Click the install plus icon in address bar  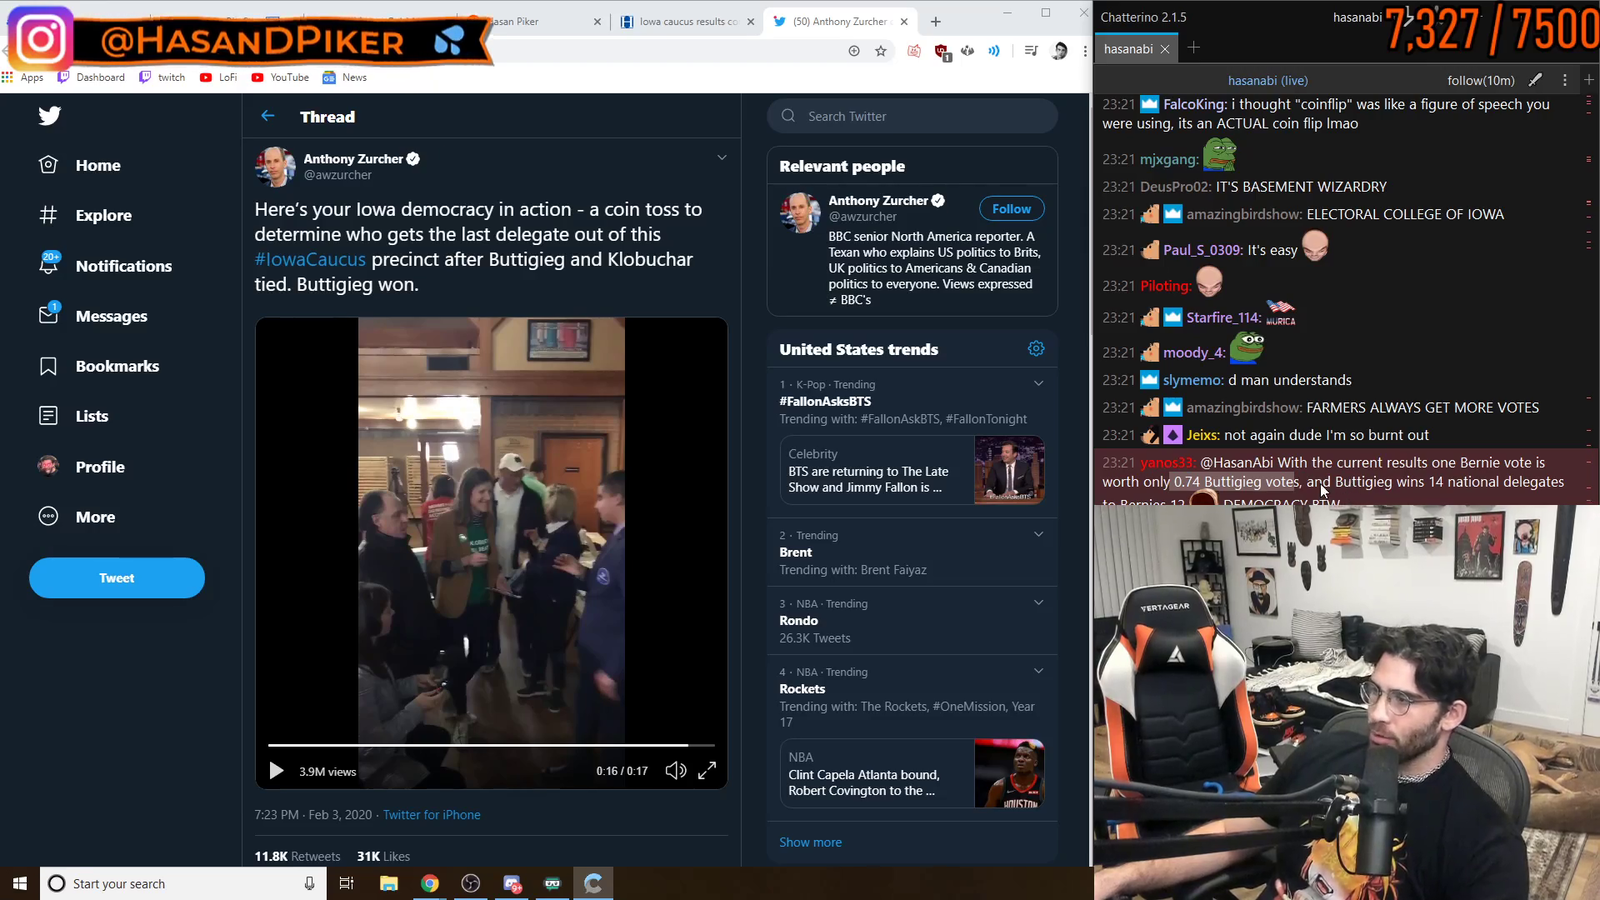point(854,51)
